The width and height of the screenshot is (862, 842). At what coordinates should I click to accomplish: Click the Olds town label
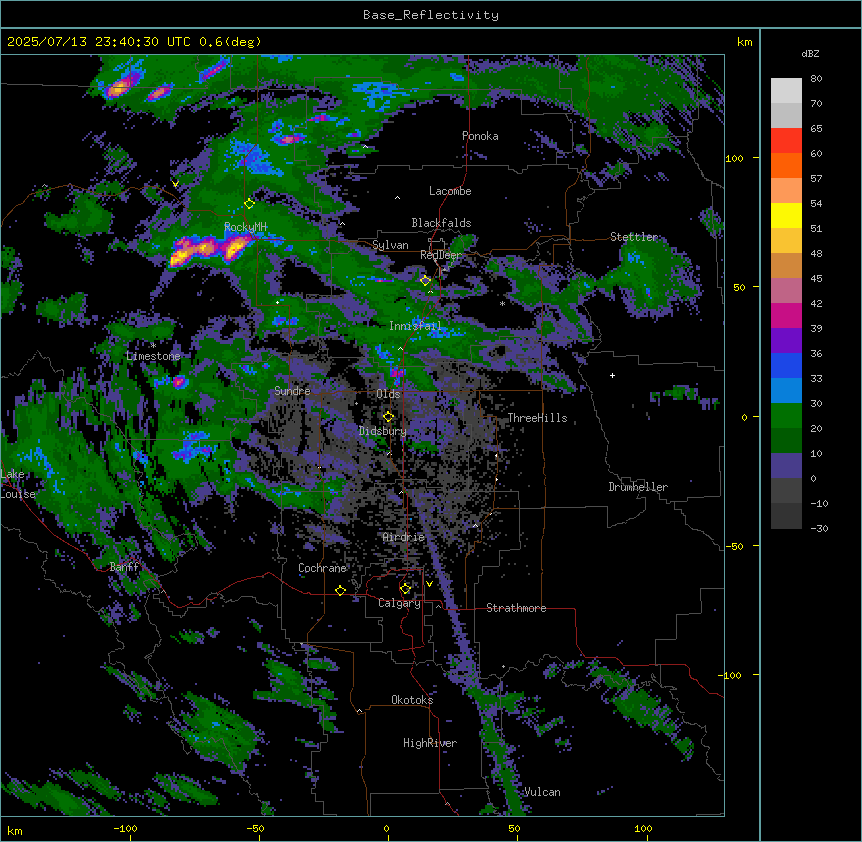[388, 394]
